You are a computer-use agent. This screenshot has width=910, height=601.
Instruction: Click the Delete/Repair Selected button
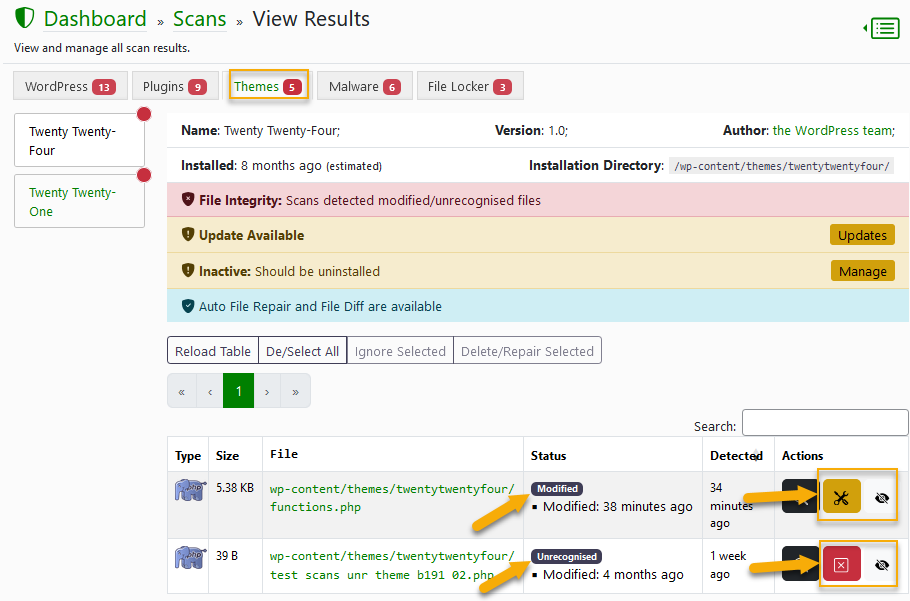527,351
